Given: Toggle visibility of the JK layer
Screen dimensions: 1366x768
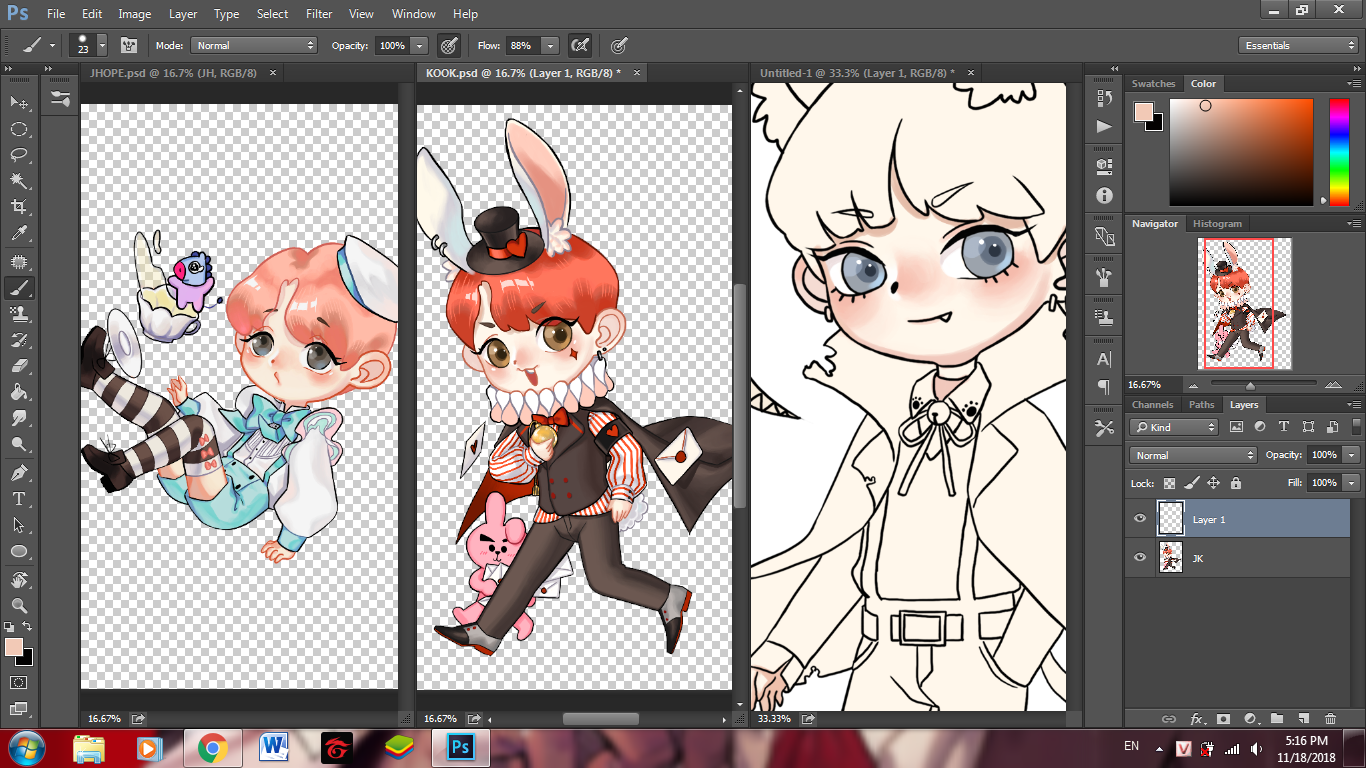Looking at the screenshot, I should coord(1140,558).
